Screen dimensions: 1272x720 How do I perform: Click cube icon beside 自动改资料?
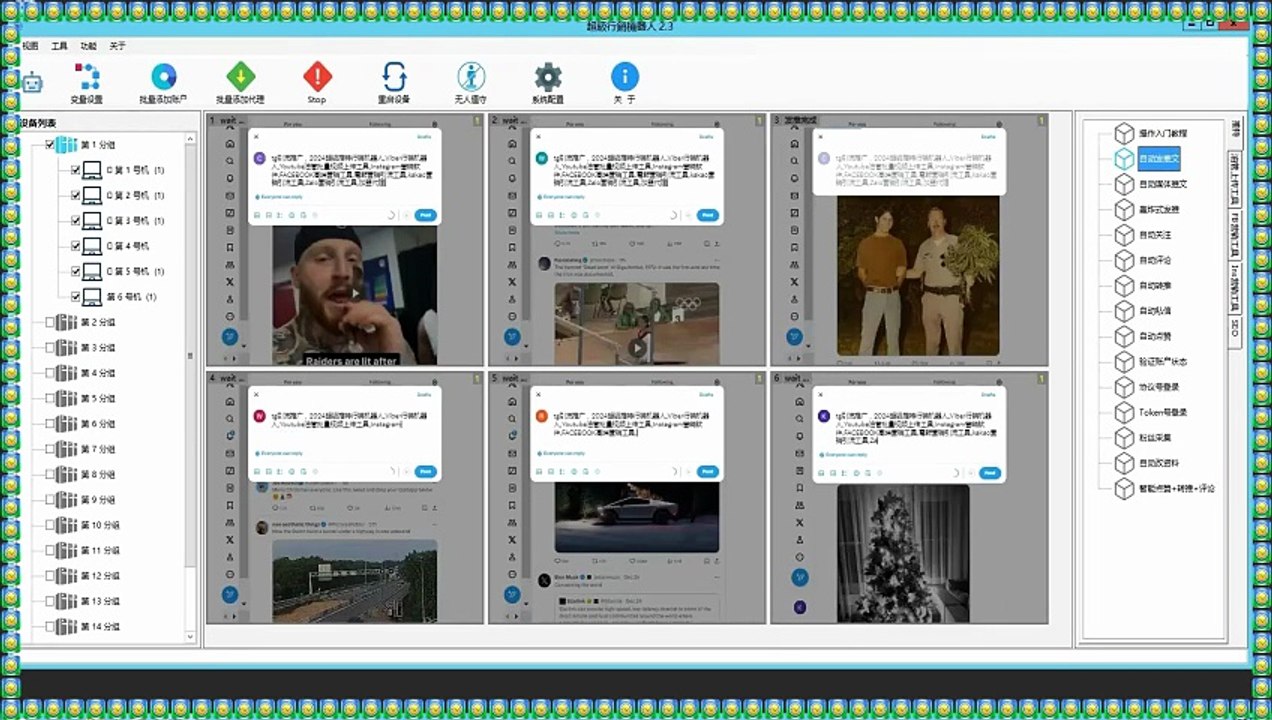[1125, 463]
